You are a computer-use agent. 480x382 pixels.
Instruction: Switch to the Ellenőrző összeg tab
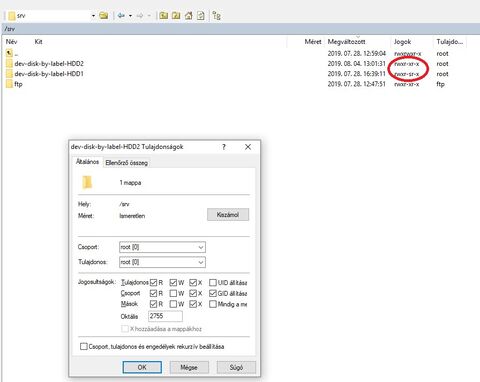pyautogui.click(x=126, y=163)
